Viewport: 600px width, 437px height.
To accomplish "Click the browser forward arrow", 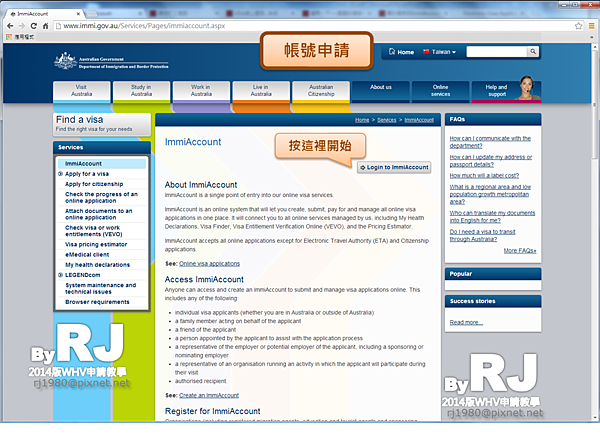I will (22, 26).
